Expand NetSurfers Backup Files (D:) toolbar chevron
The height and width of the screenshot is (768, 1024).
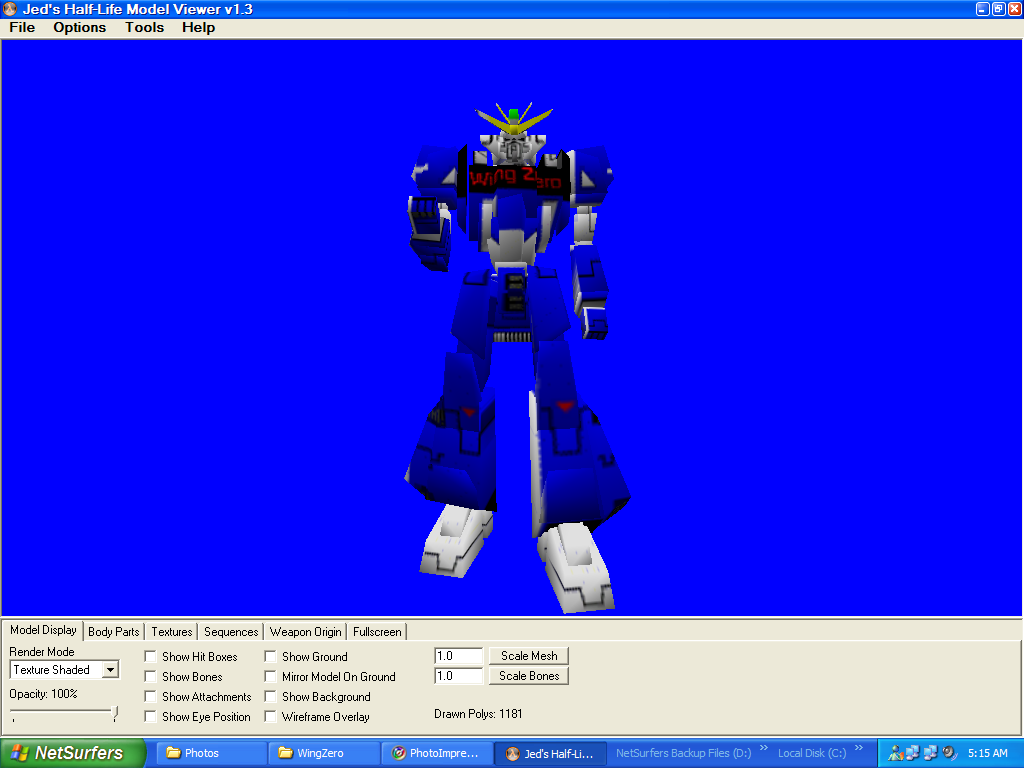764,748
